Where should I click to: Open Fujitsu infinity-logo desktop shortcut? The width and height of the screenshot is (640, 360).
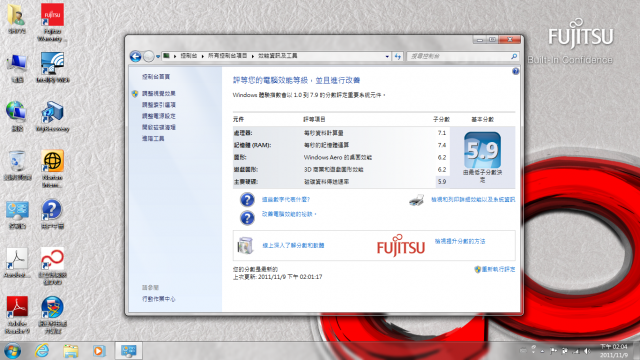52,266
